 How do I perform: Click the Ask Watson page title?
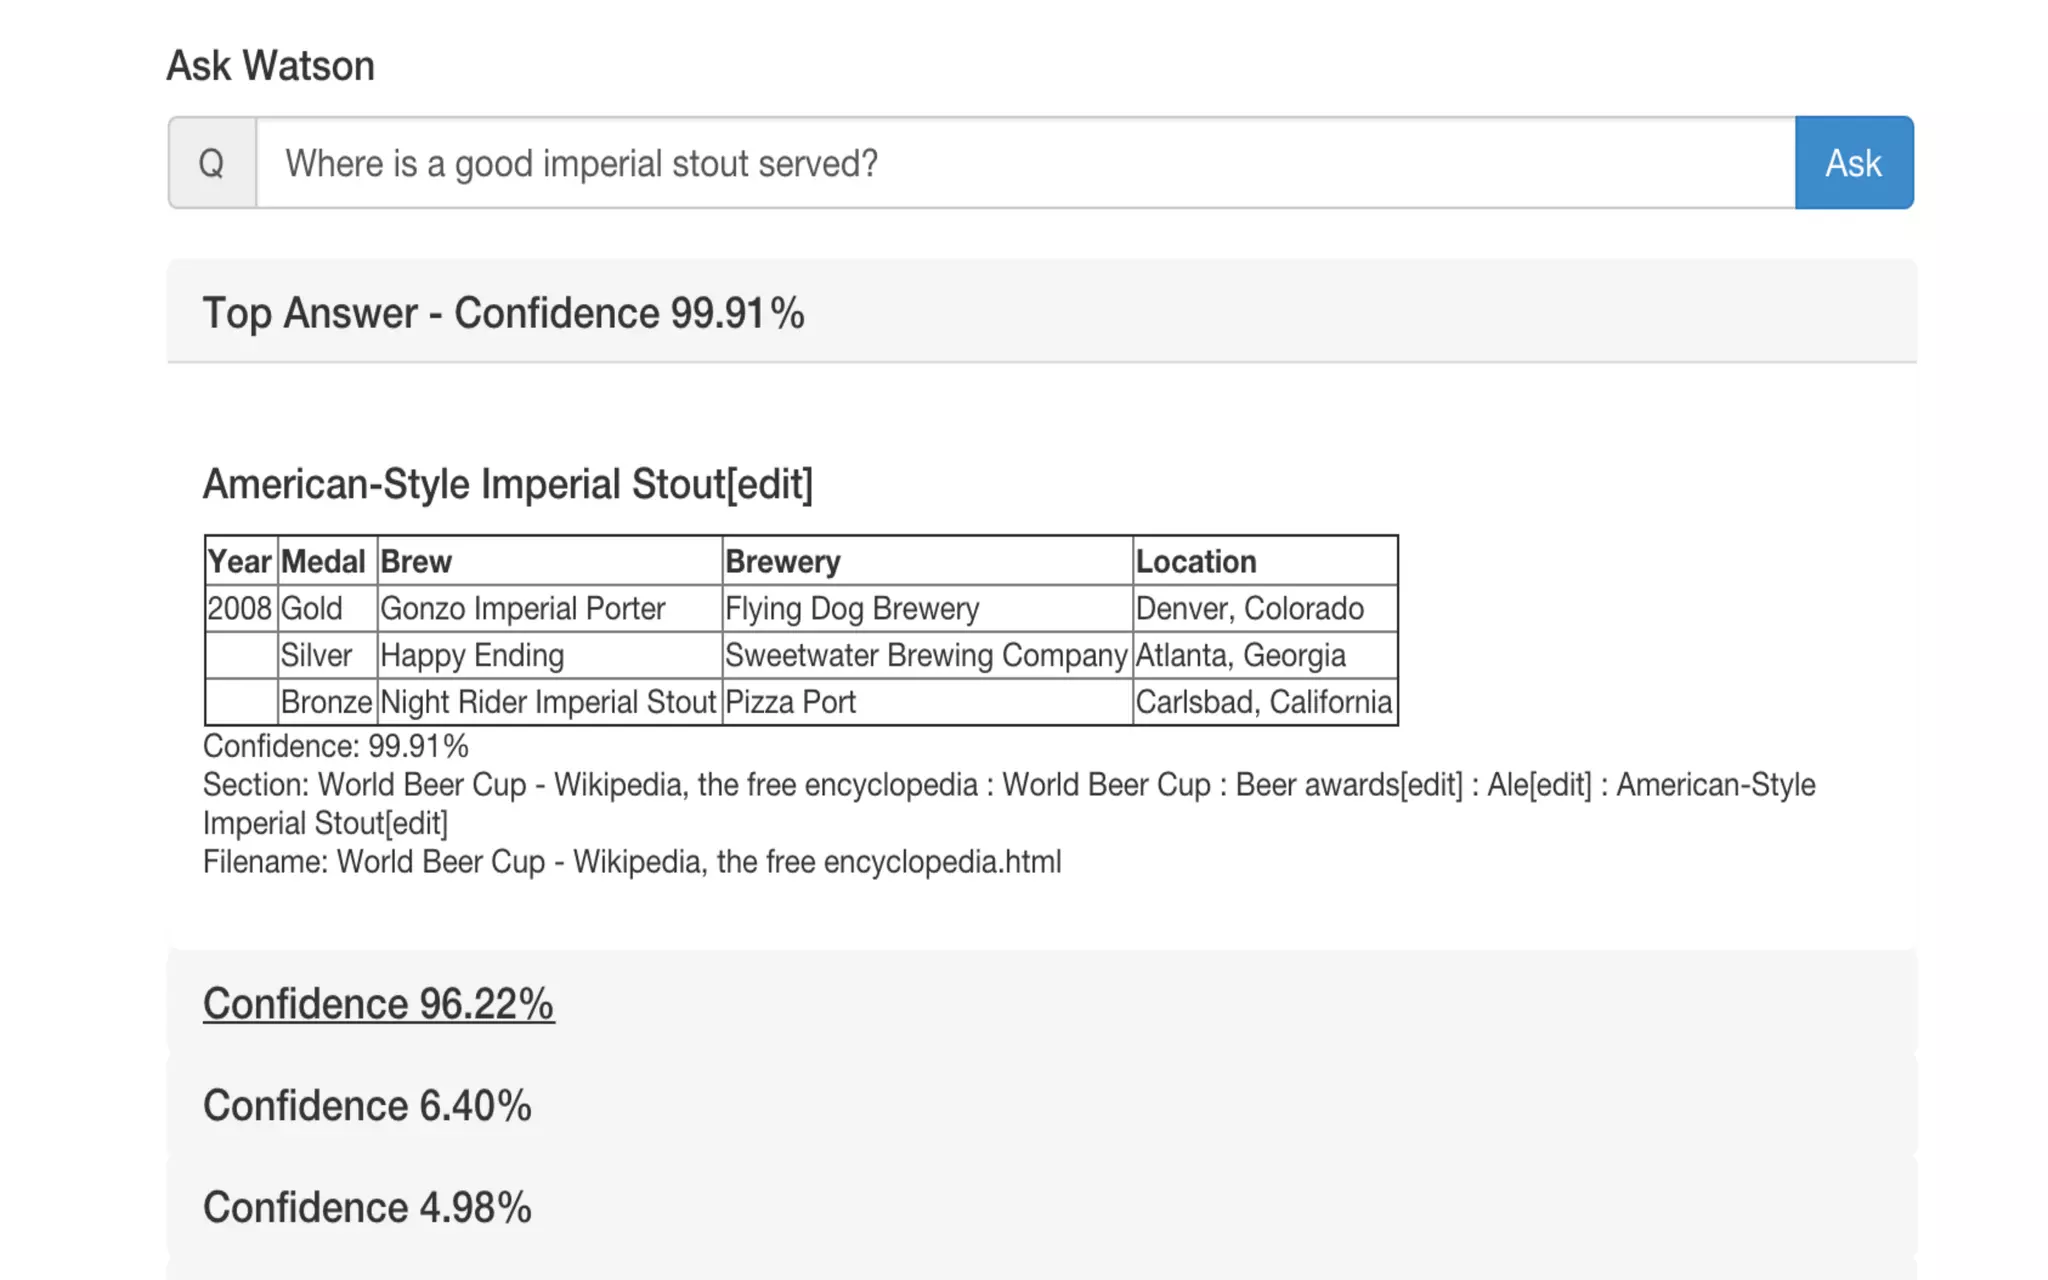tap(270, 66)
